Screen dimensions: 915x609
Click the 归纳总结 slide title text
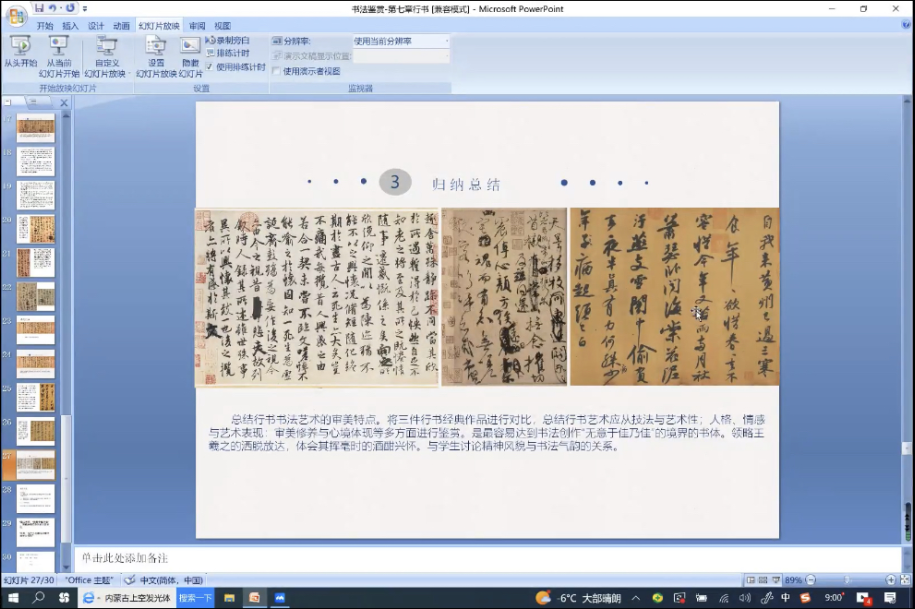pos(466,184)
